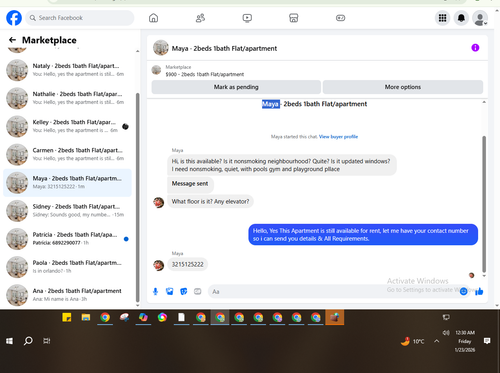The image size is (500, 373).
Task: Click the conversation list scroll-down arrow
Action: coord(138,305)
